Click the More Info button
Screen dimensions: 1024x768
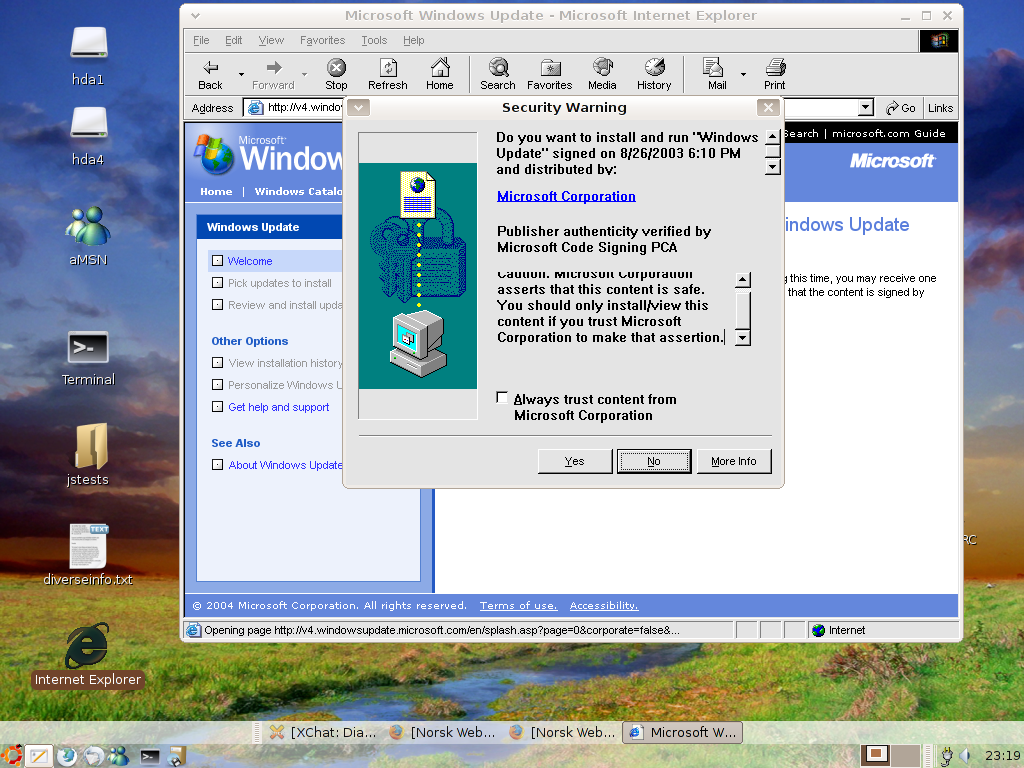734,461
